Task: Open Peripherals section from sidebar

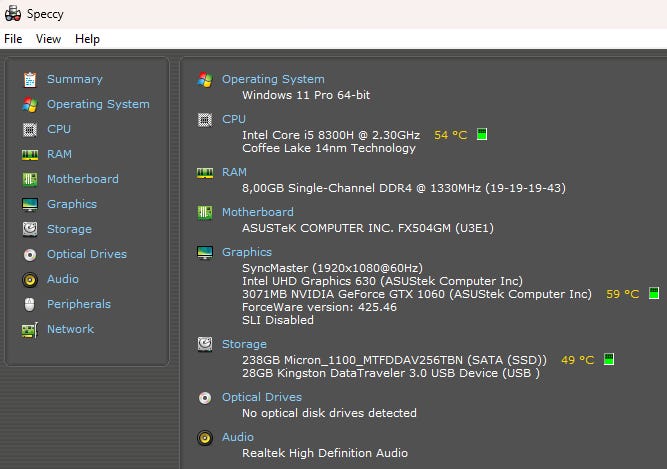Action: point(79,304)
